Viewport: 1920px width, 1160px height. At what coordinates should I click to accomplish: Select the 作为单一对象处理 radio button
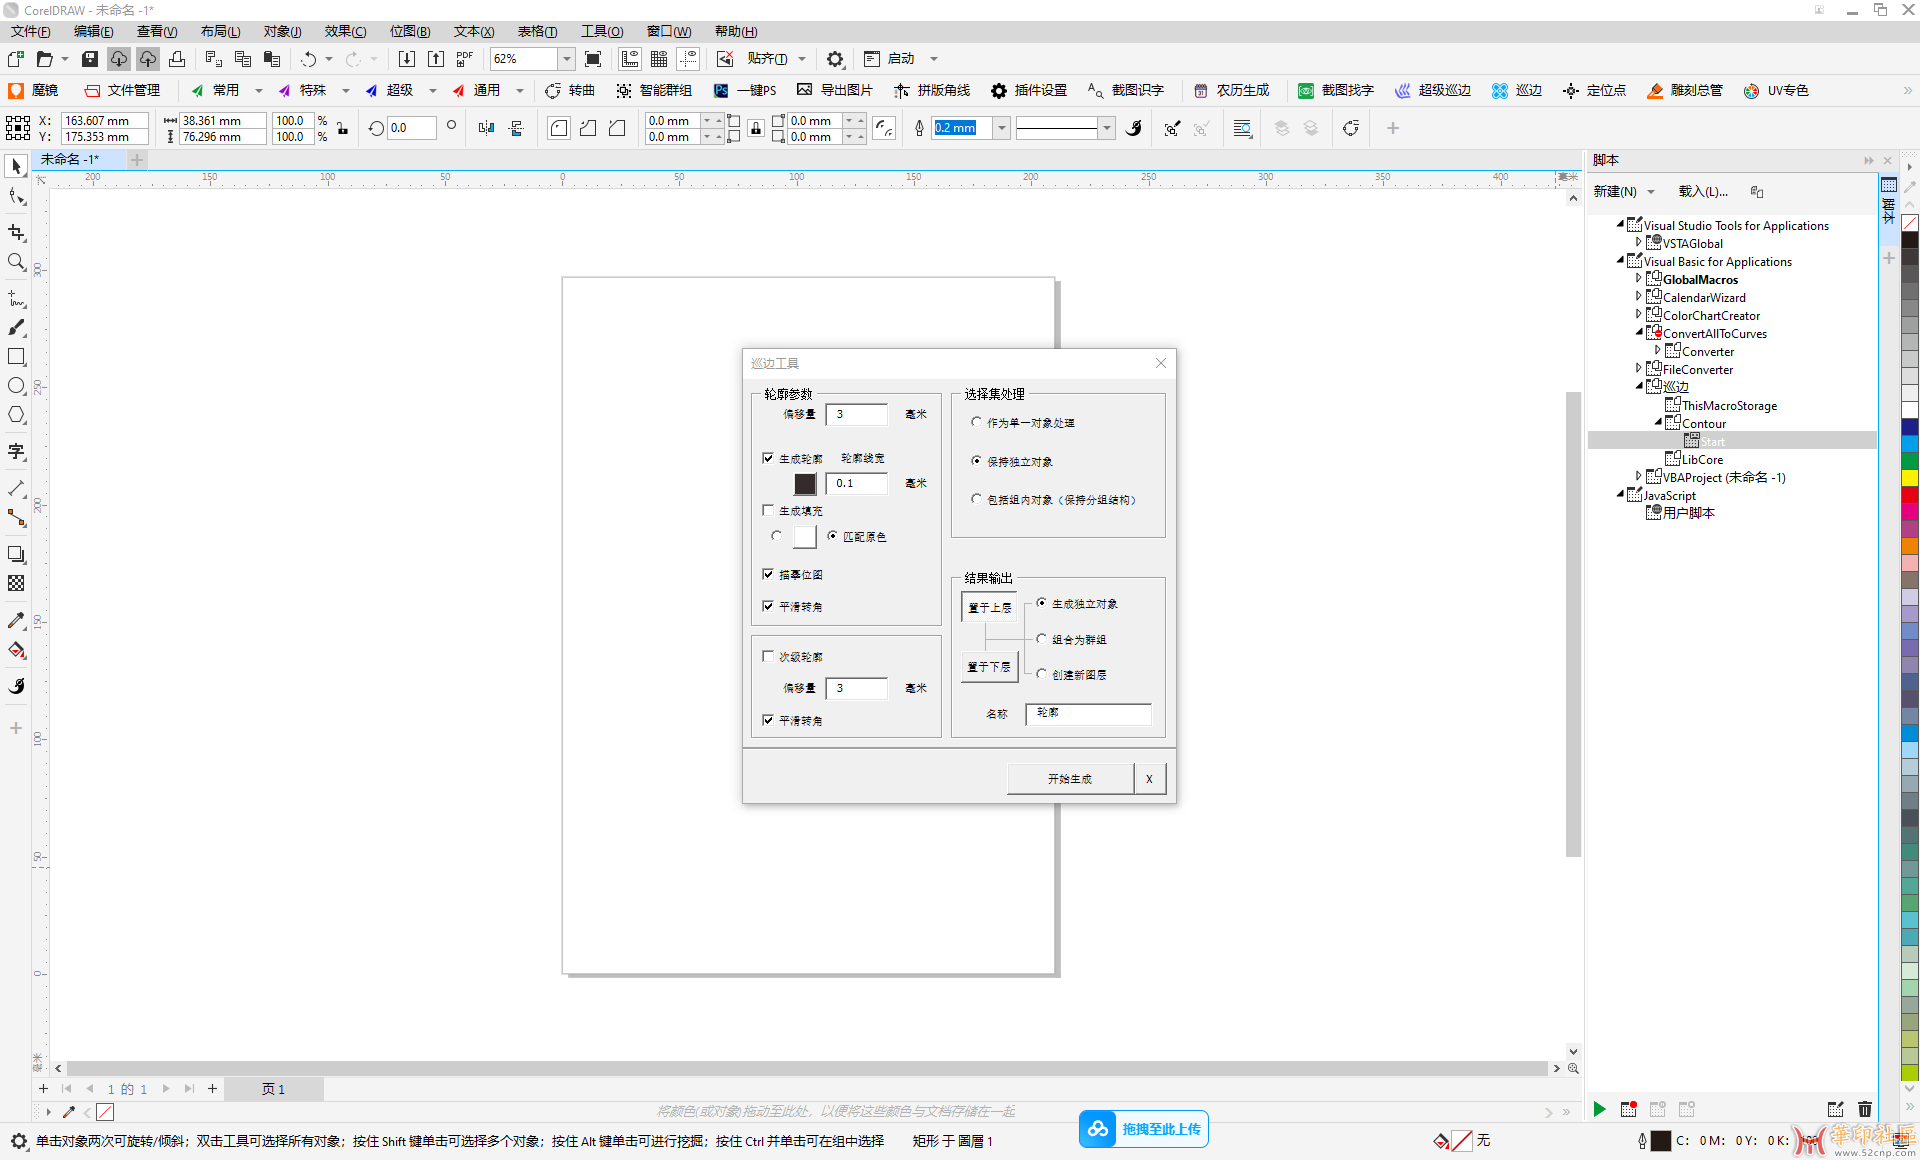[977, 422]
